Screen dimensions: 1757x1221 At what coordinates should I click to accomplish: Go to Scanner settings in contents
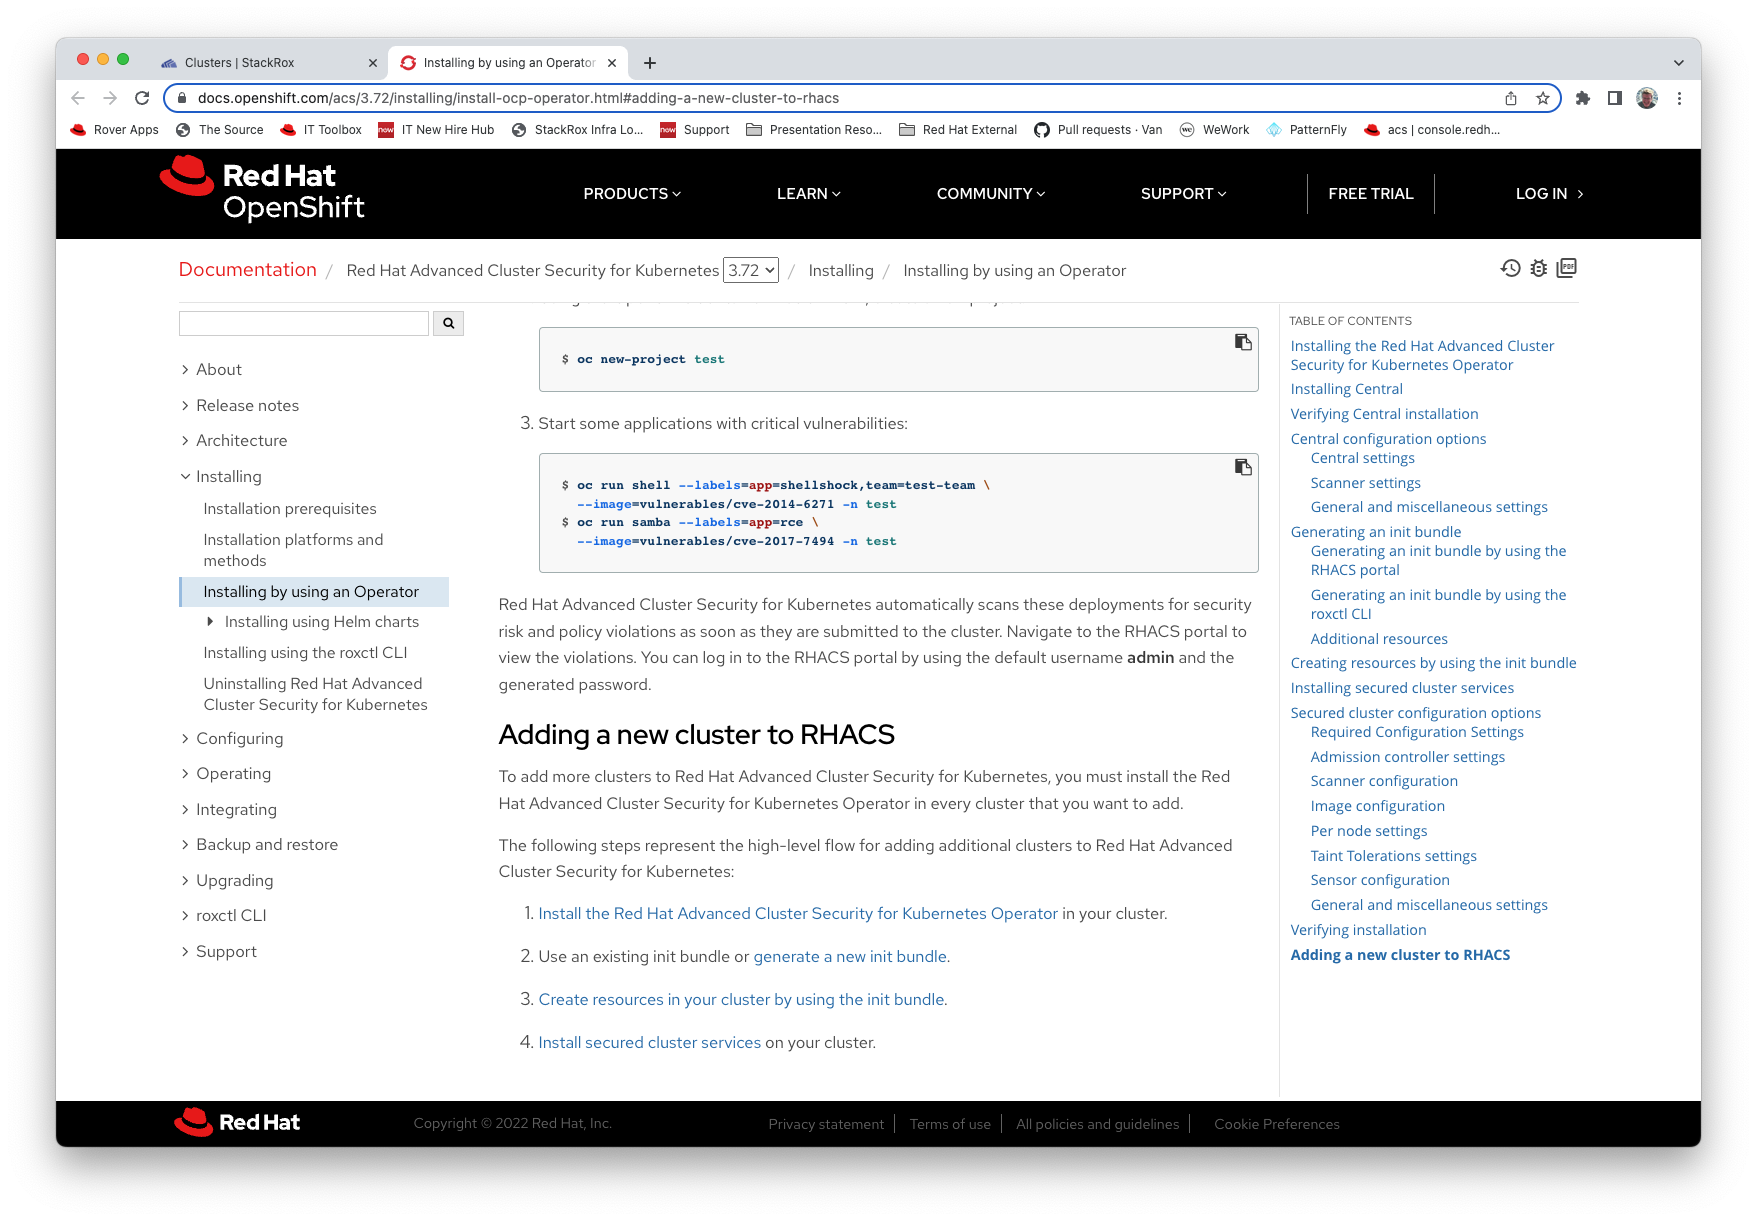(1365, 483)
